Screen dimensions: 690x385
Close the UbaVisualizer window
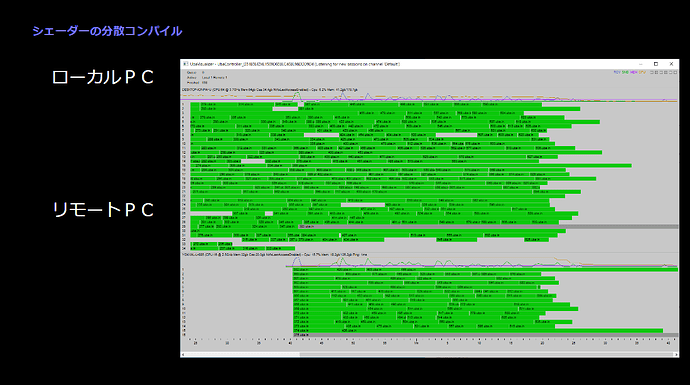pyautogui.click(x=672, y=64)
